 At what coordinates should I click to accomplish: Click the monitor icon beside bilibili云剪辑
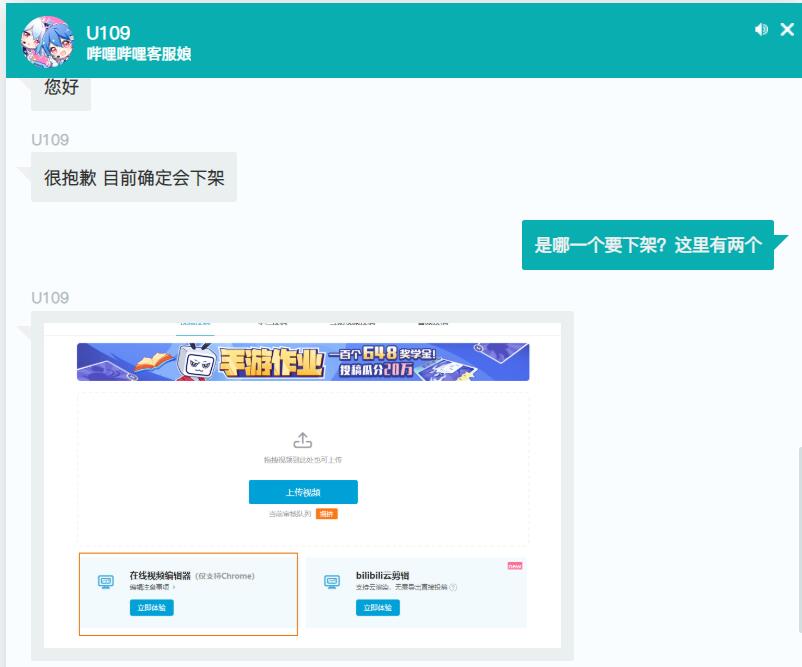click(332, 582)
